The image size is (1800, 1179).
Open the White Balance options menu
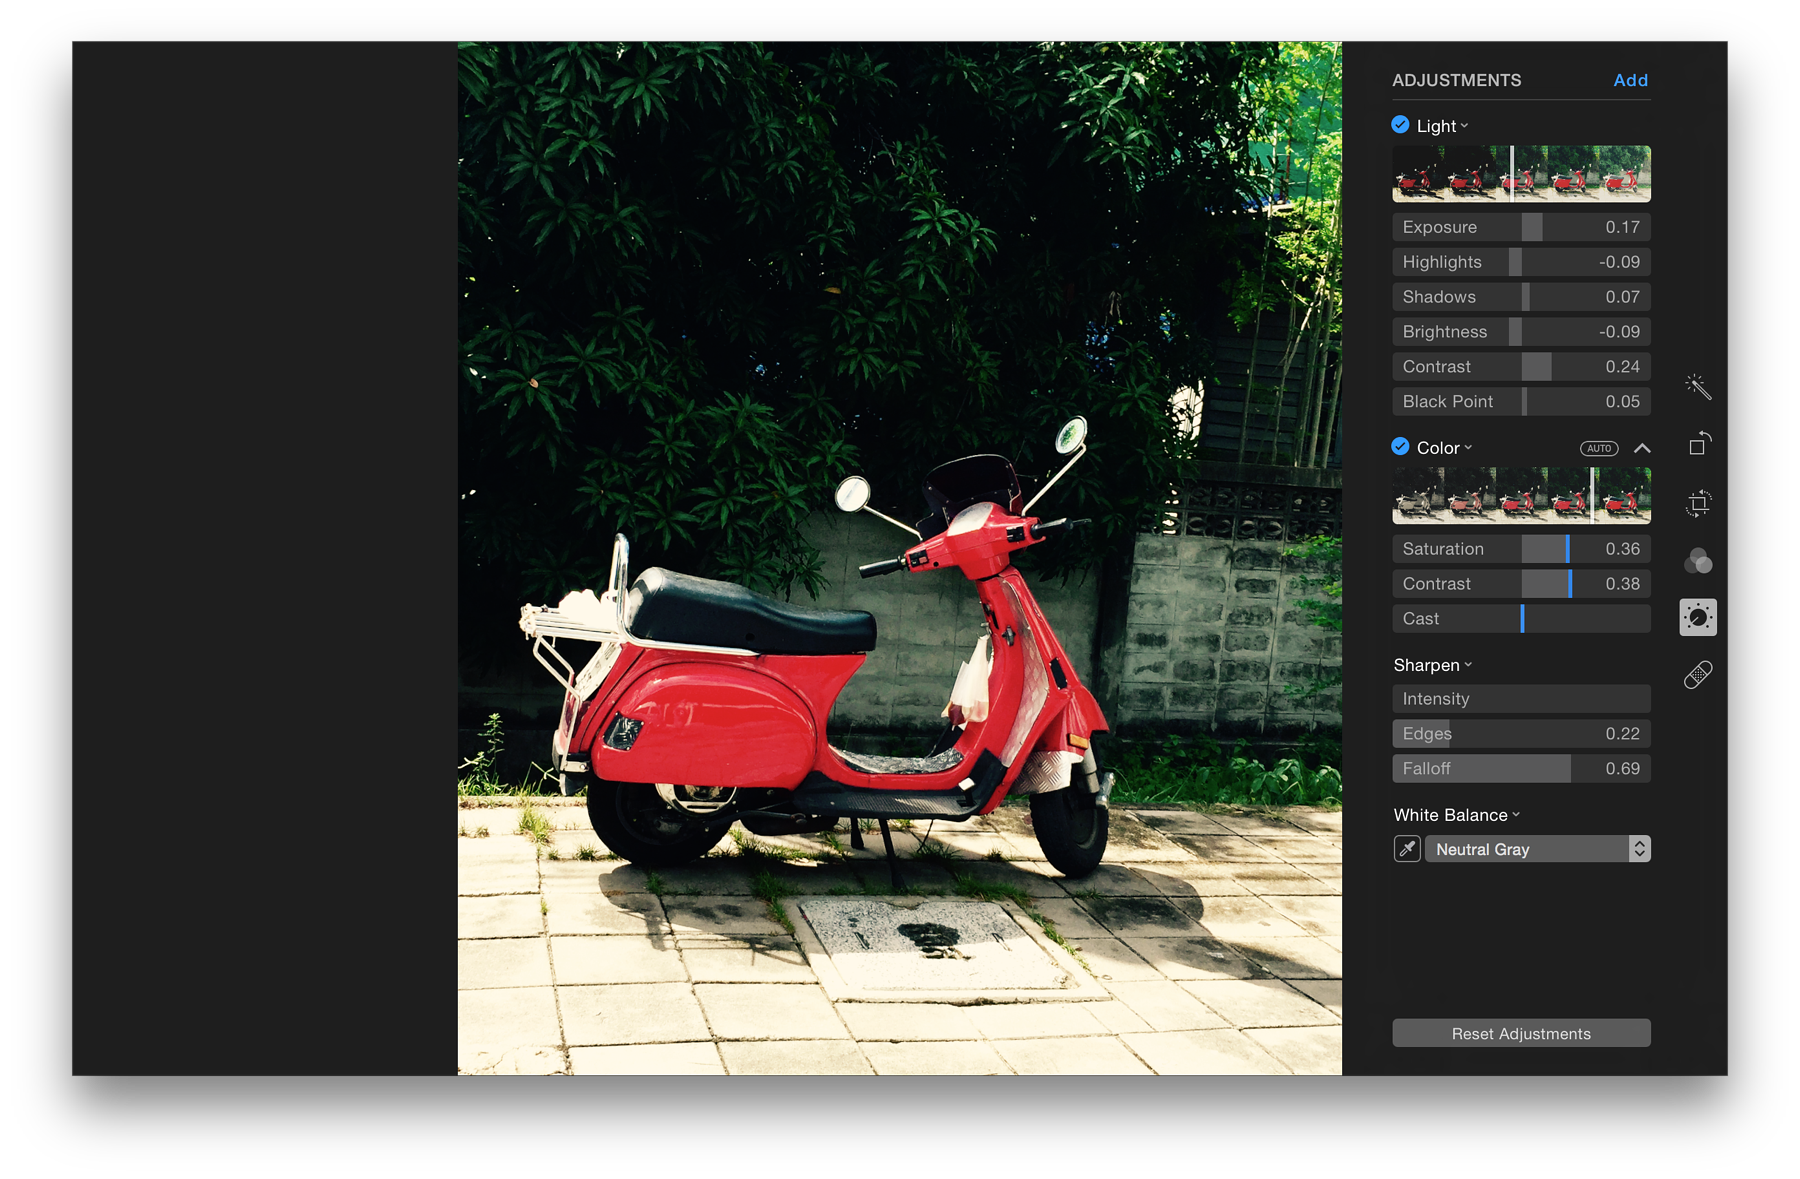point(1457,815)
